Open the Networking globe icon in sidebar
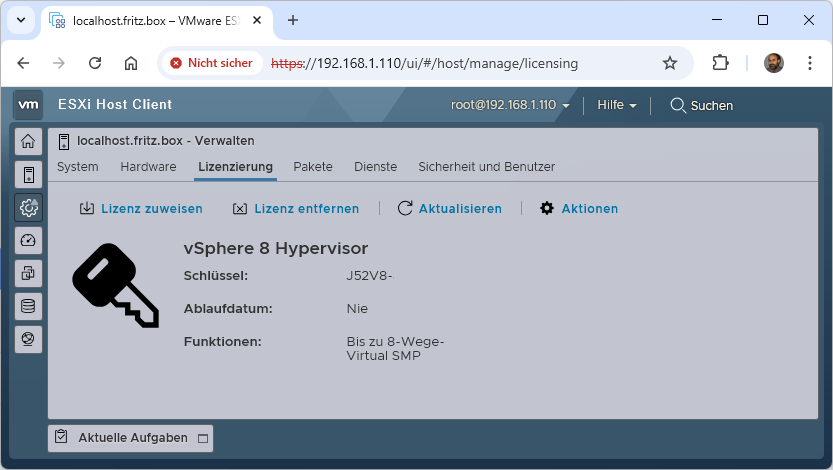 pyautogui.click(x=28, y=339)
